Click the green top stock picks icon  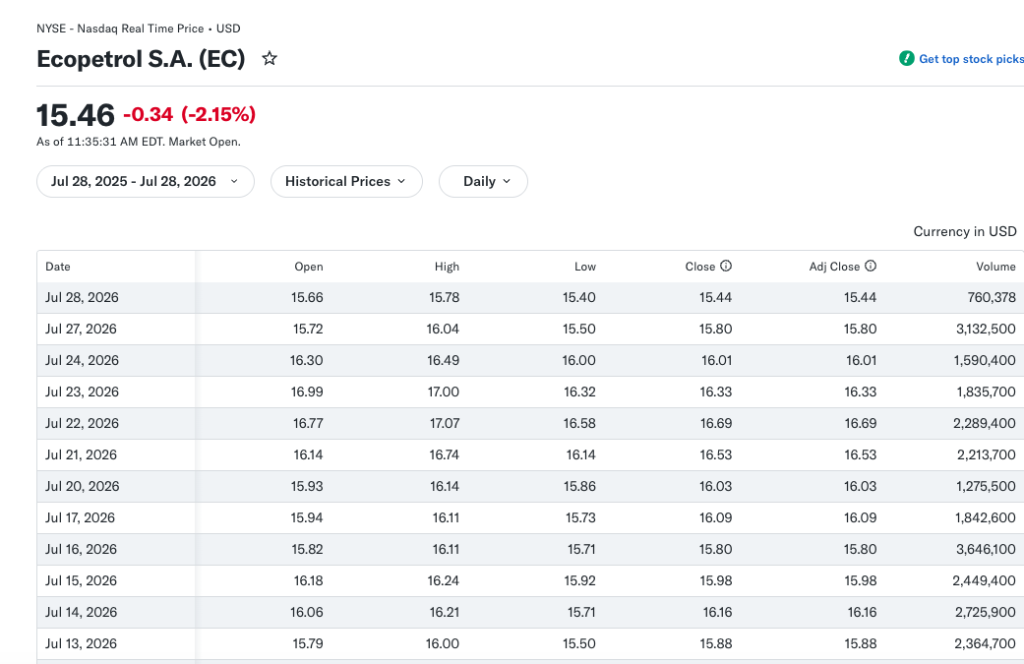(906, 59)
